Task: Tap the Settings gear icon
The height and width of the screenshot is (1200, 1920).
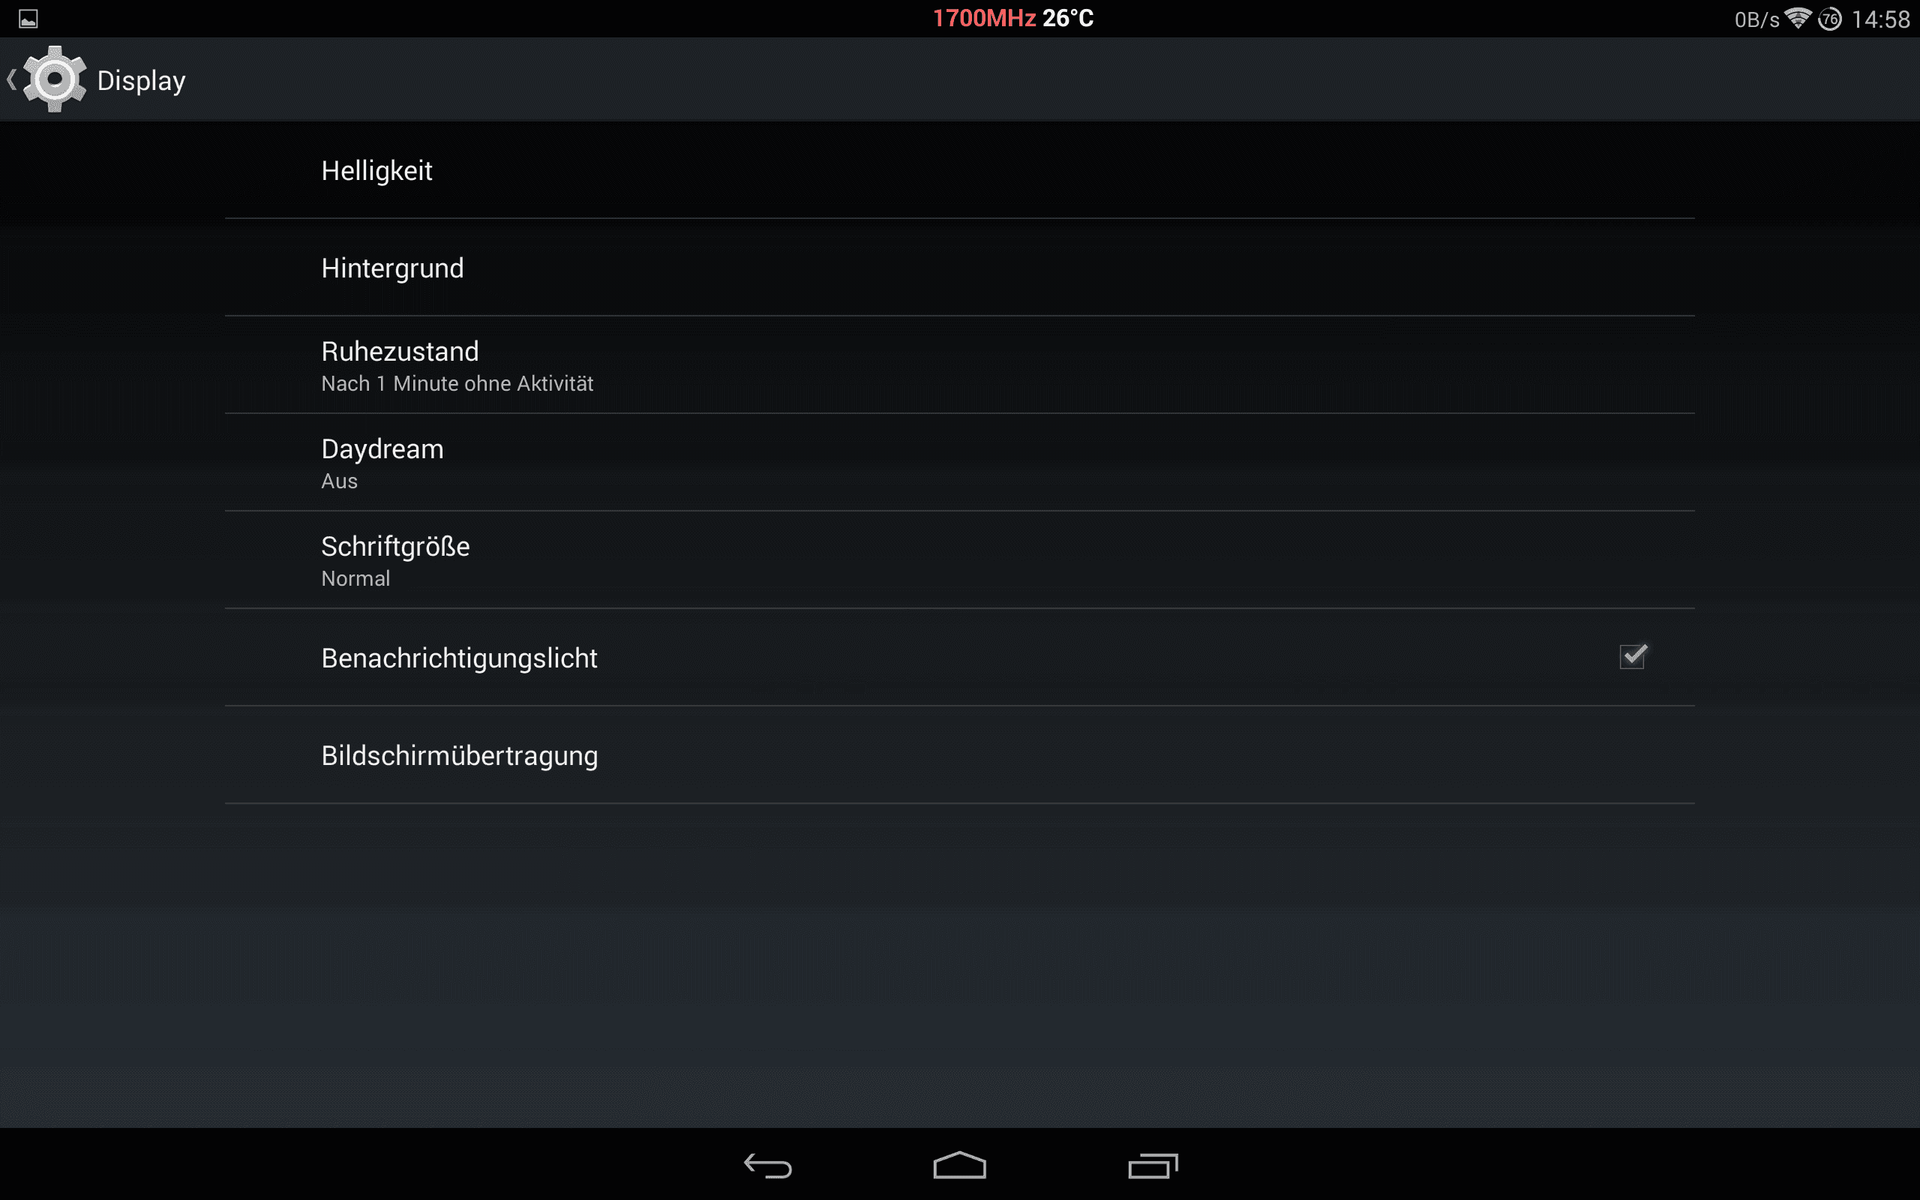Action: tap(55, 79)
